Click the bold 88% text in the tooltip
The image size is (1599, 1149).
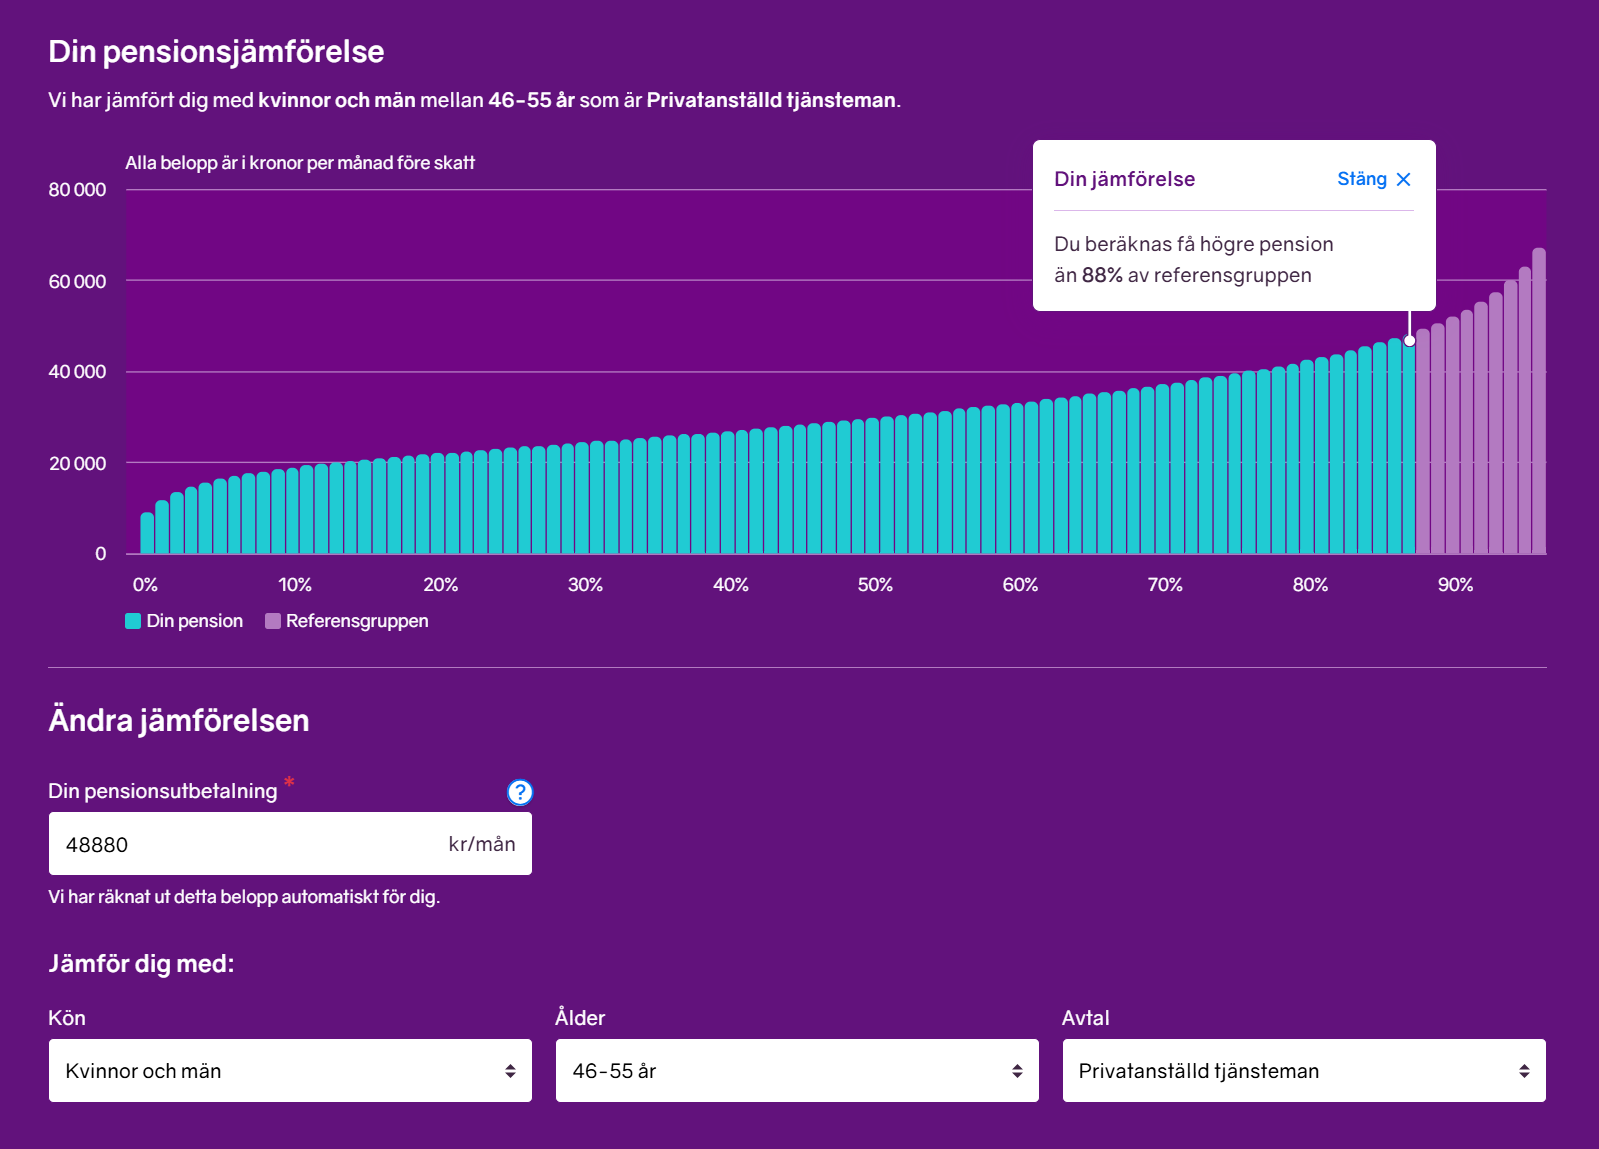[1102, 275]
